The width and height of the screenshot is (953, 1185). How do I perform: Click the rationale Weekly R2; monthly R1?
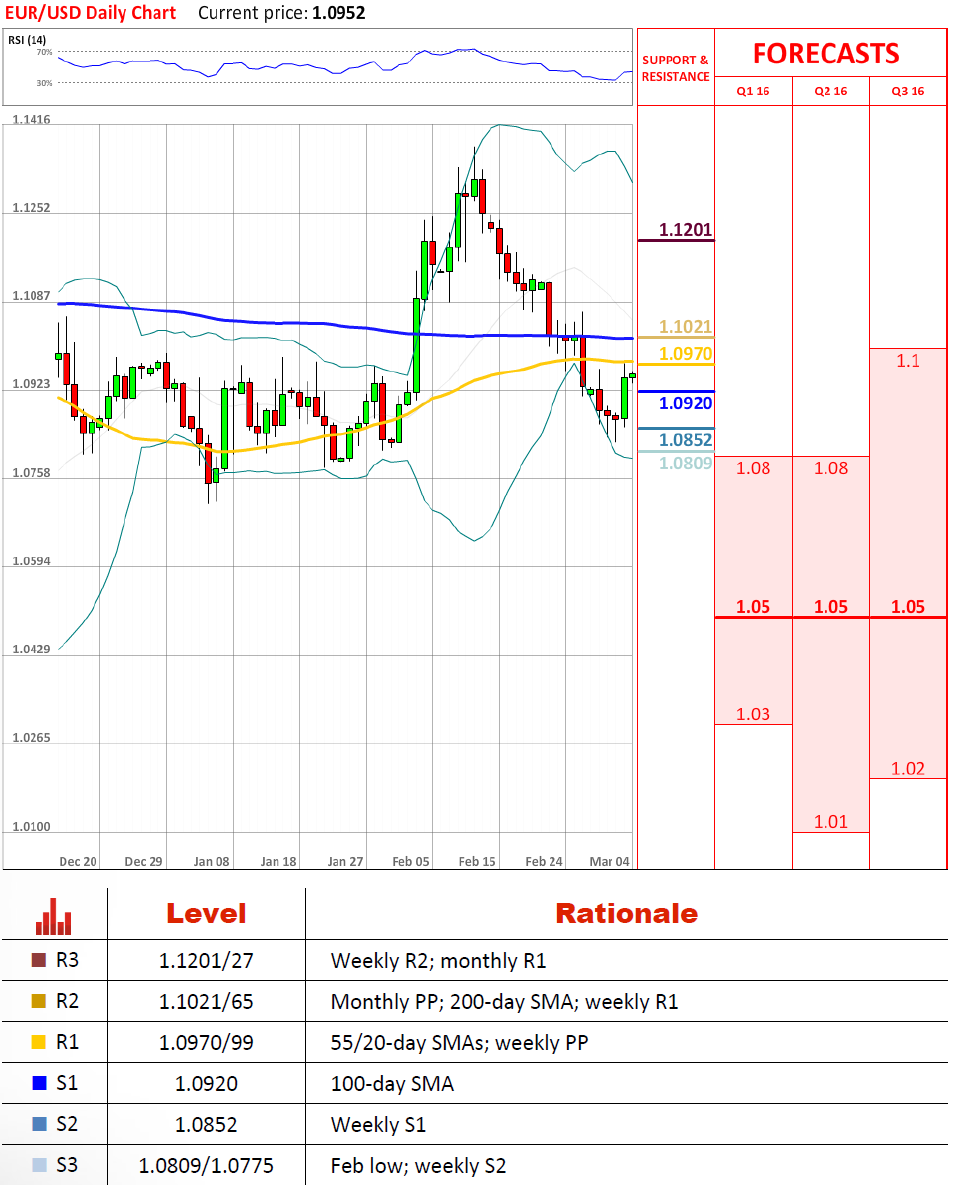click(438, 961)
